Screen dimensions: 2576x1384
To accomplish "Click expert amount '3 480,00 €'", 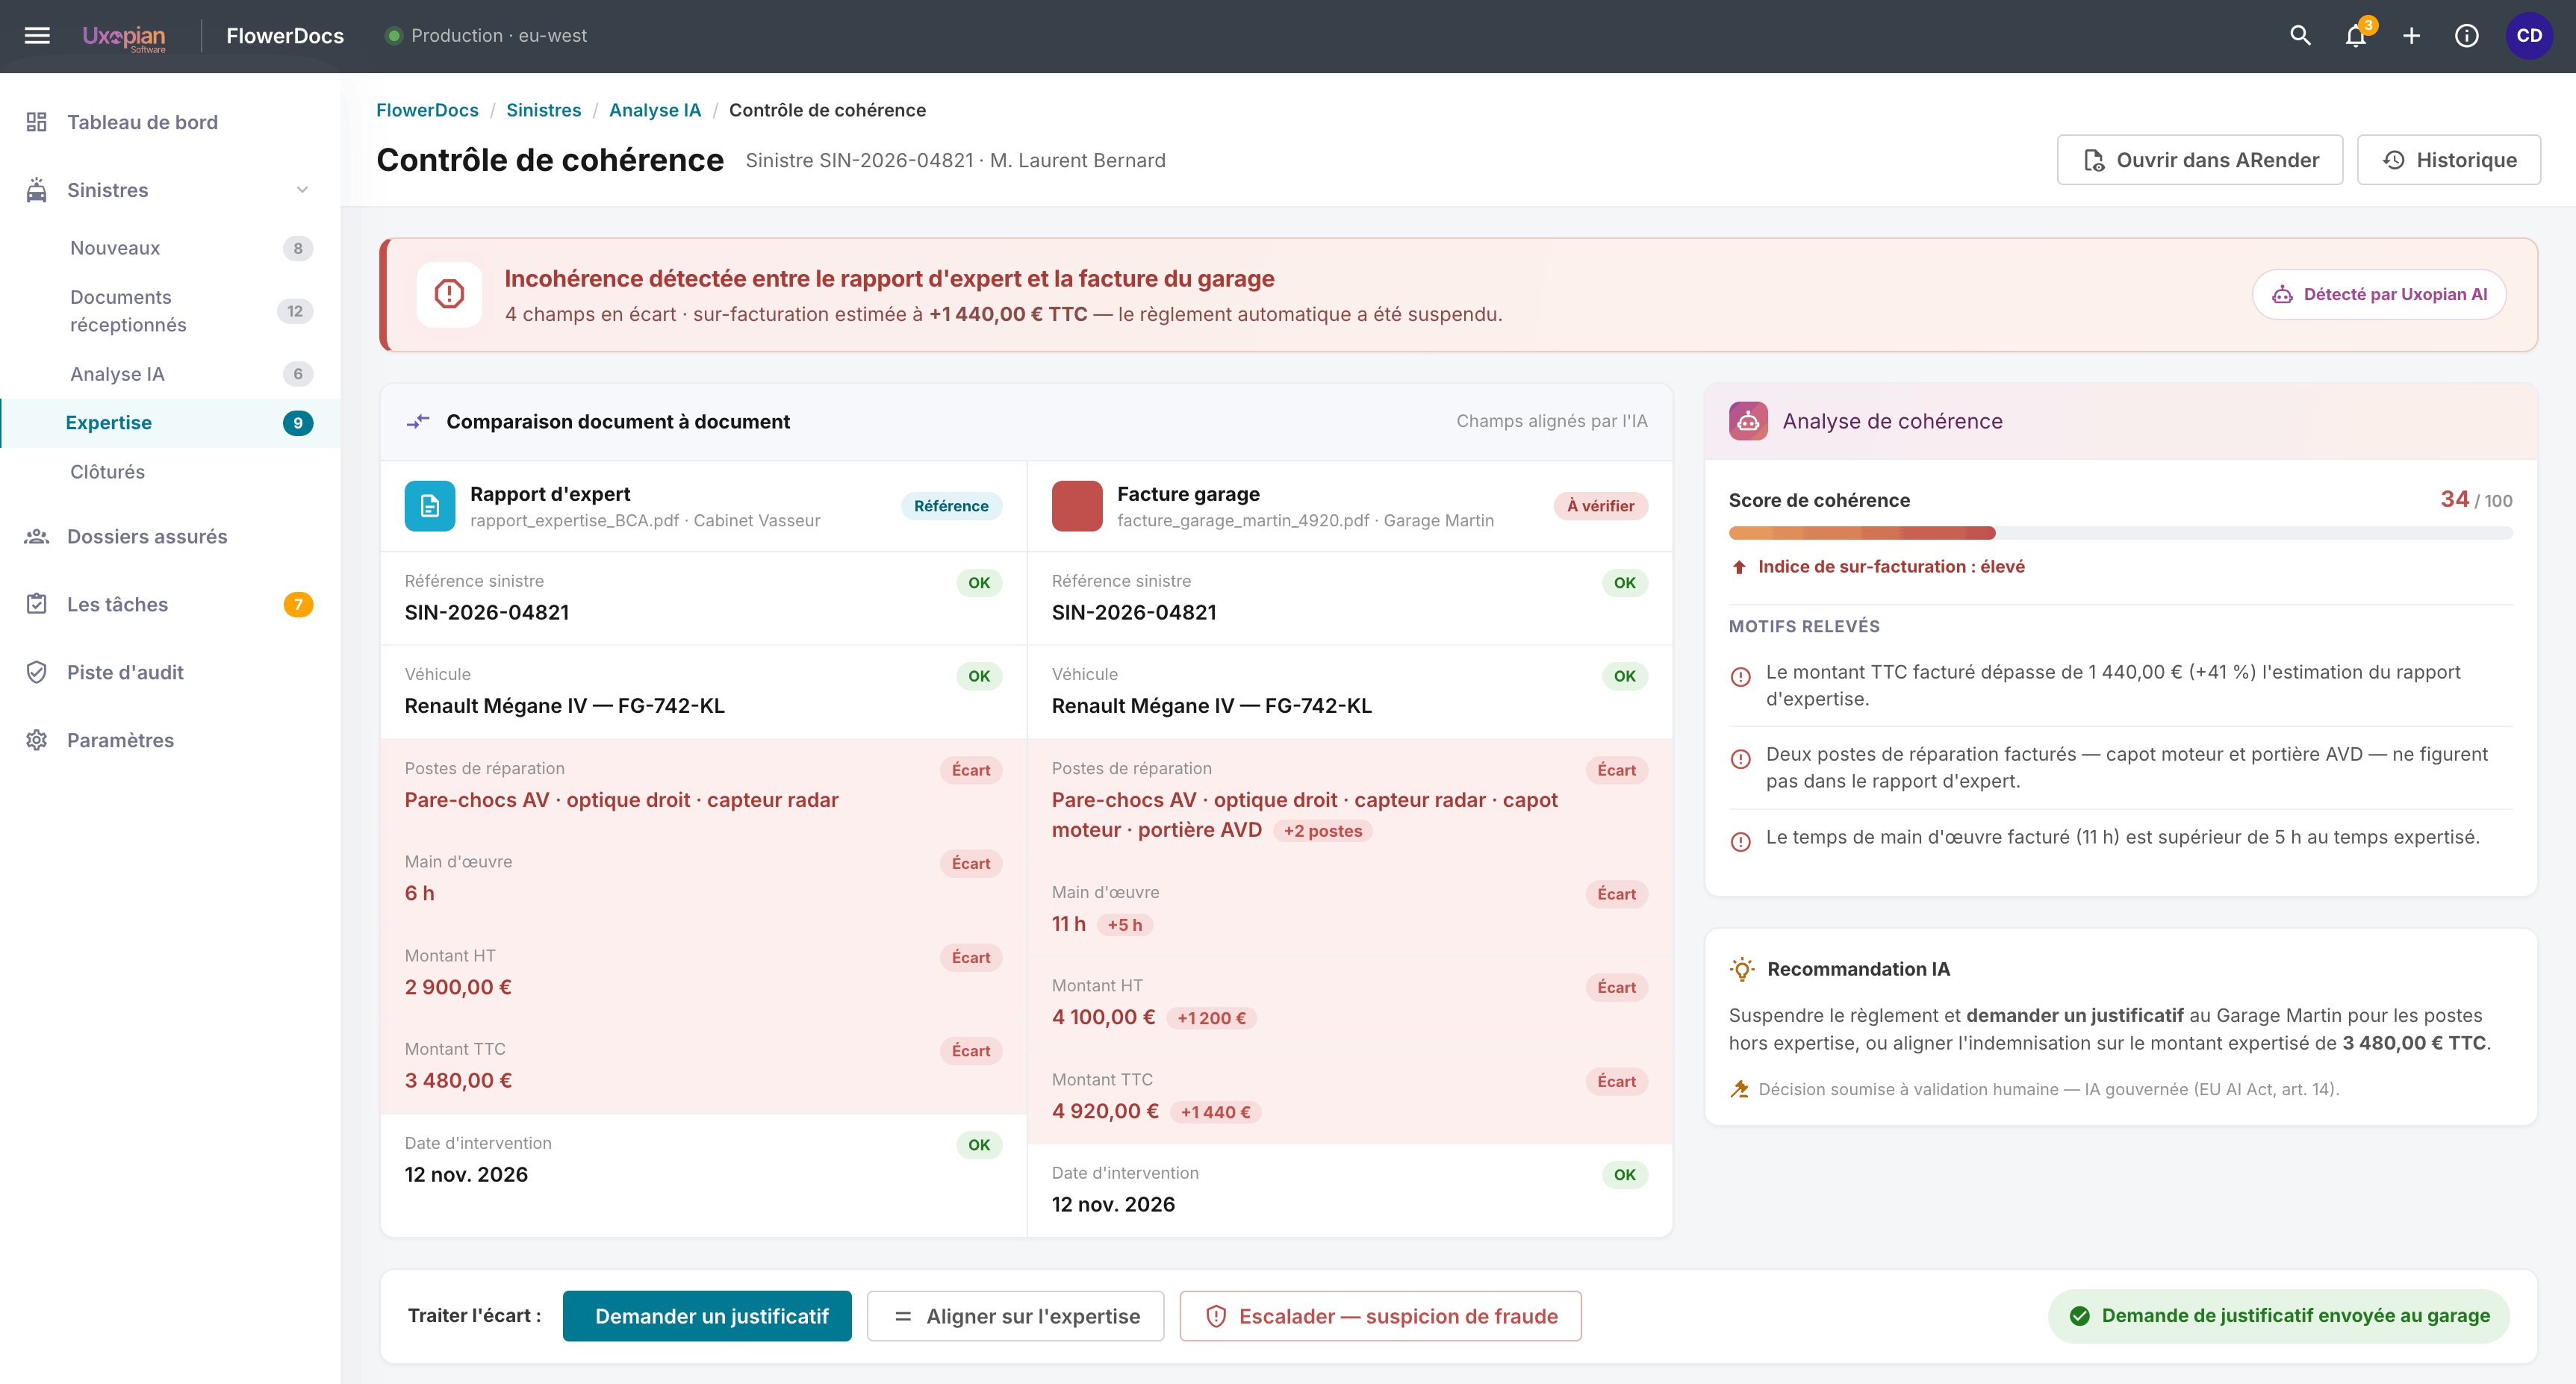I will click(x=458, y=1081).
